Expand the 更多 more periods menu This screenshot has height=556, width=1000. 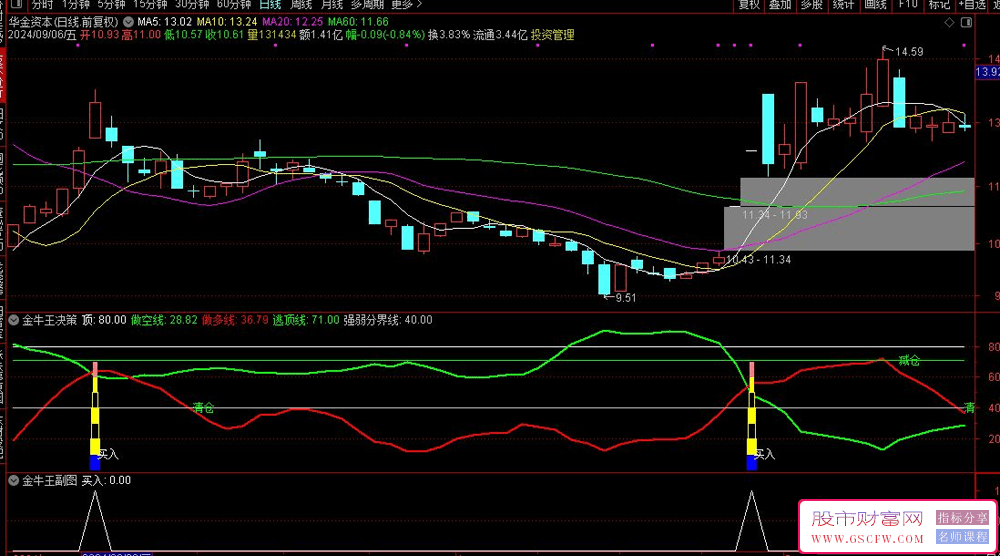(406, 4)
